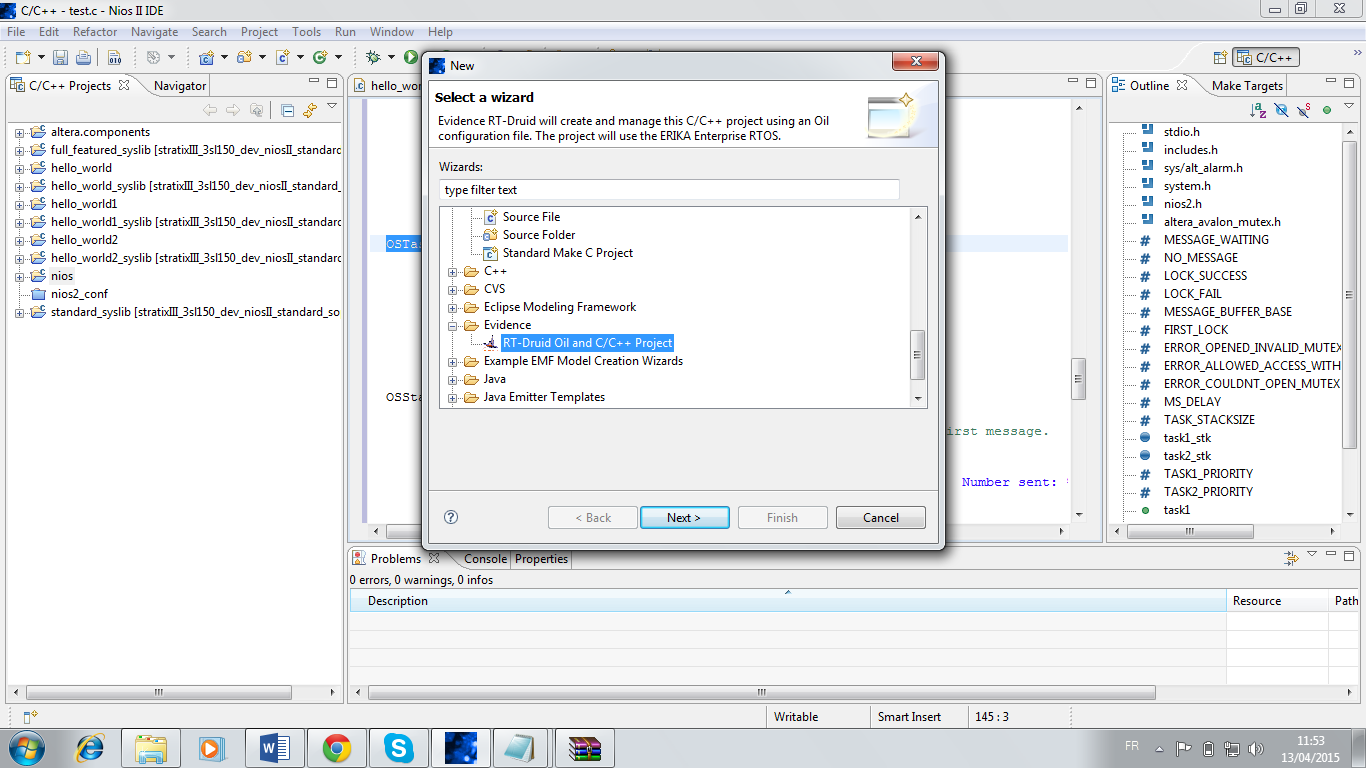
Task: Click the New Class toolbar icon
Action: point(321,57)
